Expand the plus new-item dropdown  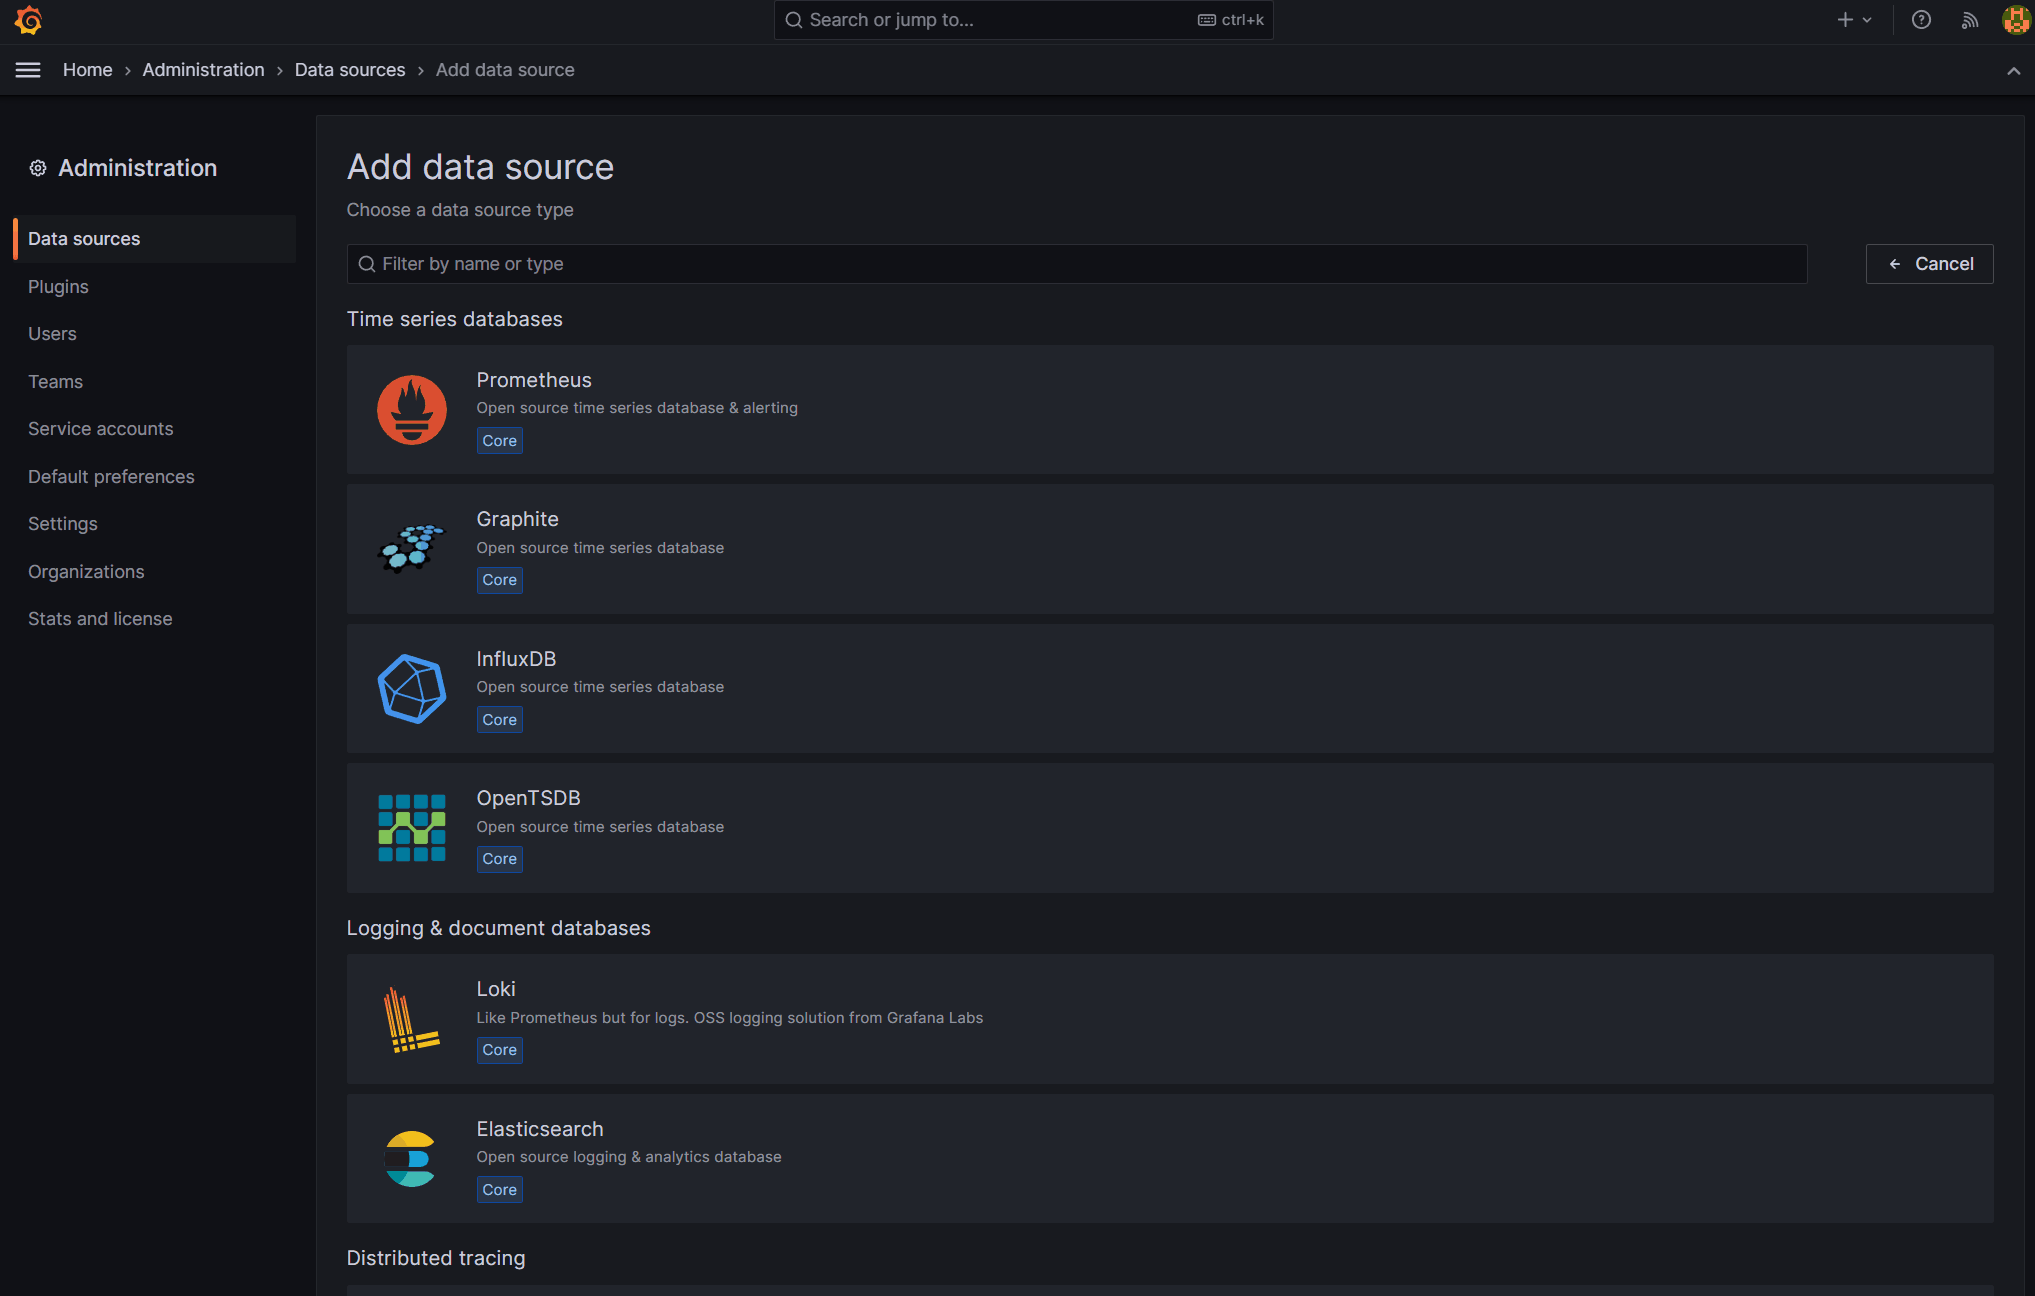1854,20
